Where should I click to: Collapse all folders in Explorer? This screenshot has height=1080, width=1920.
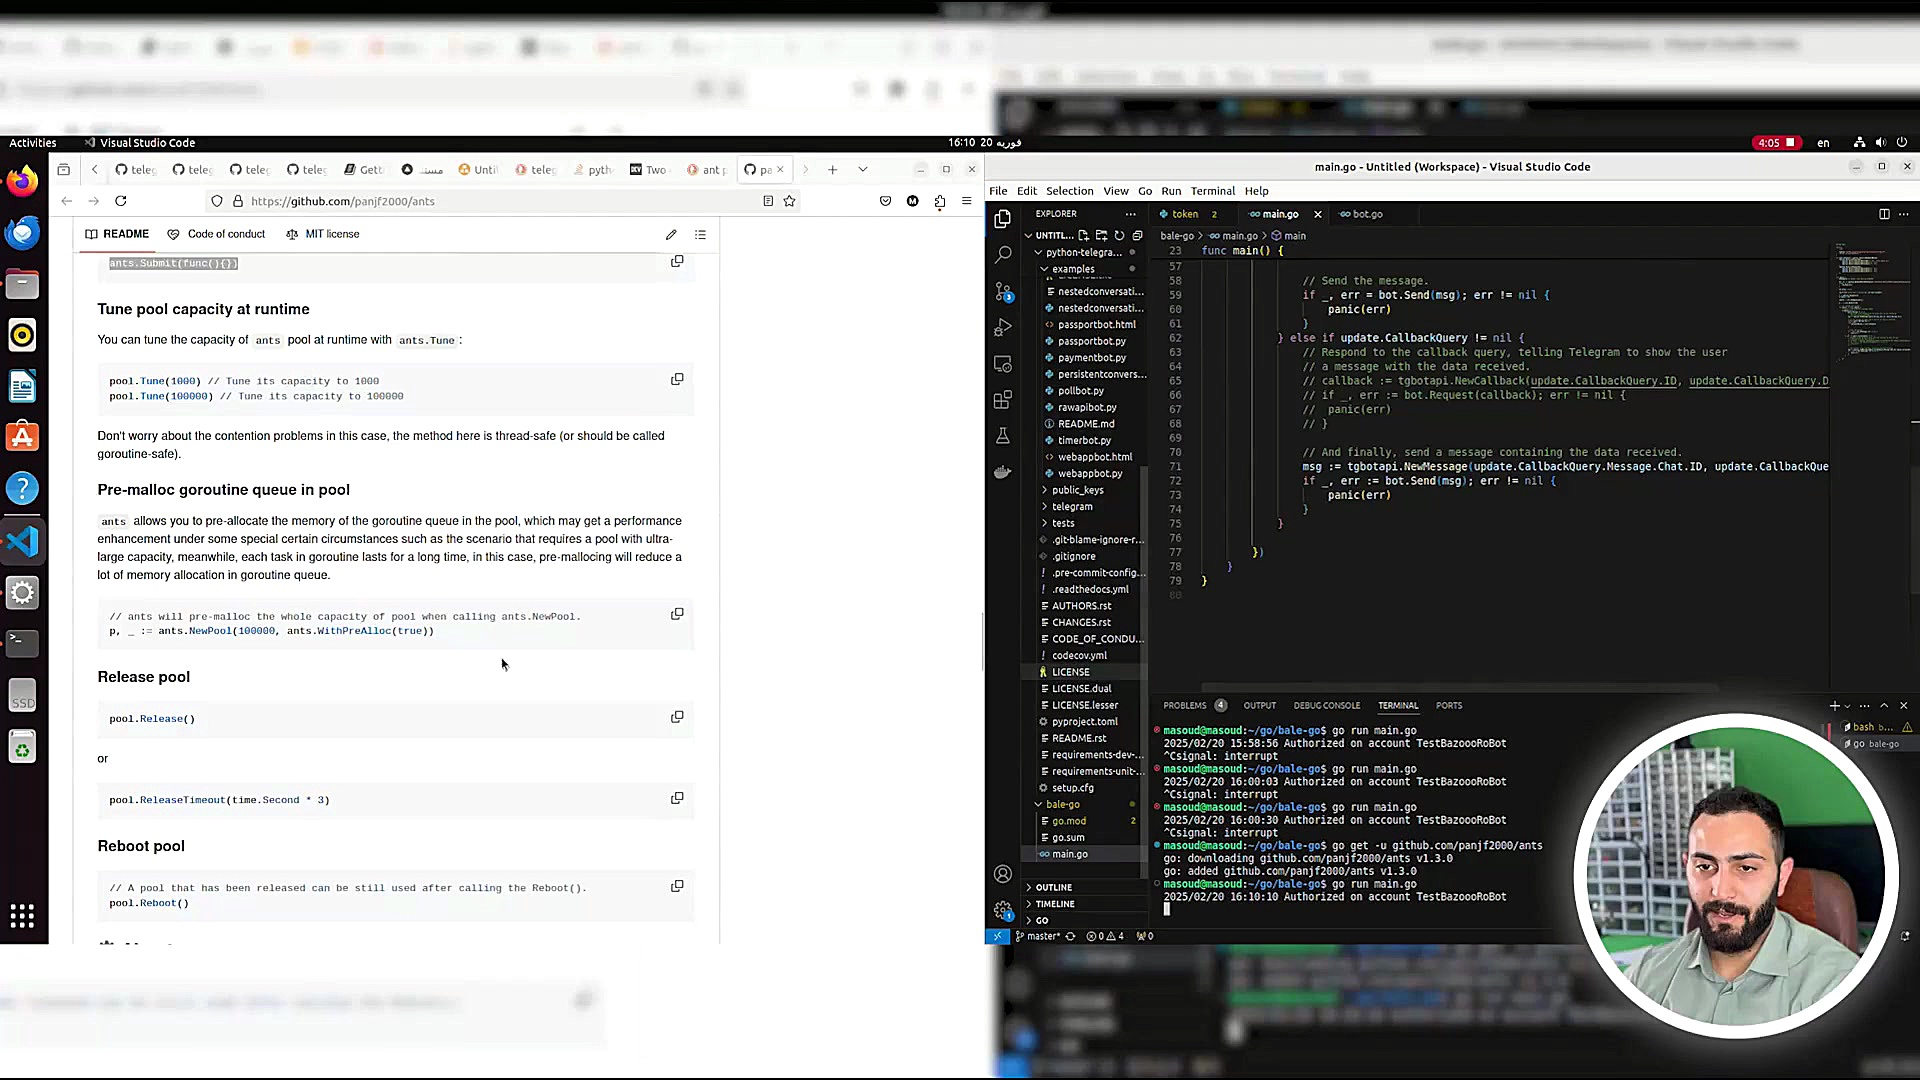(1137, 236)
